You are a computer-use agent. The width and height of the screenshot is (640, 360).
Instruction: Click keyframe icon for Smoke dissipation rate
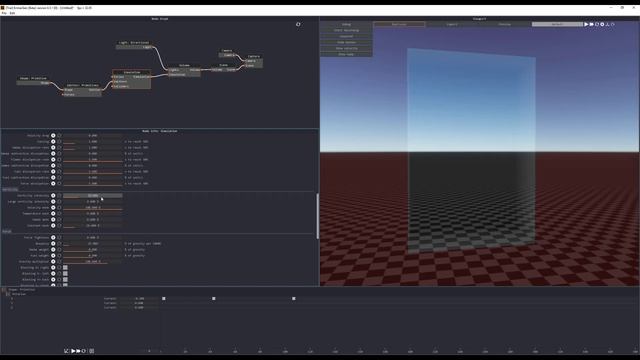click(53, 148)
